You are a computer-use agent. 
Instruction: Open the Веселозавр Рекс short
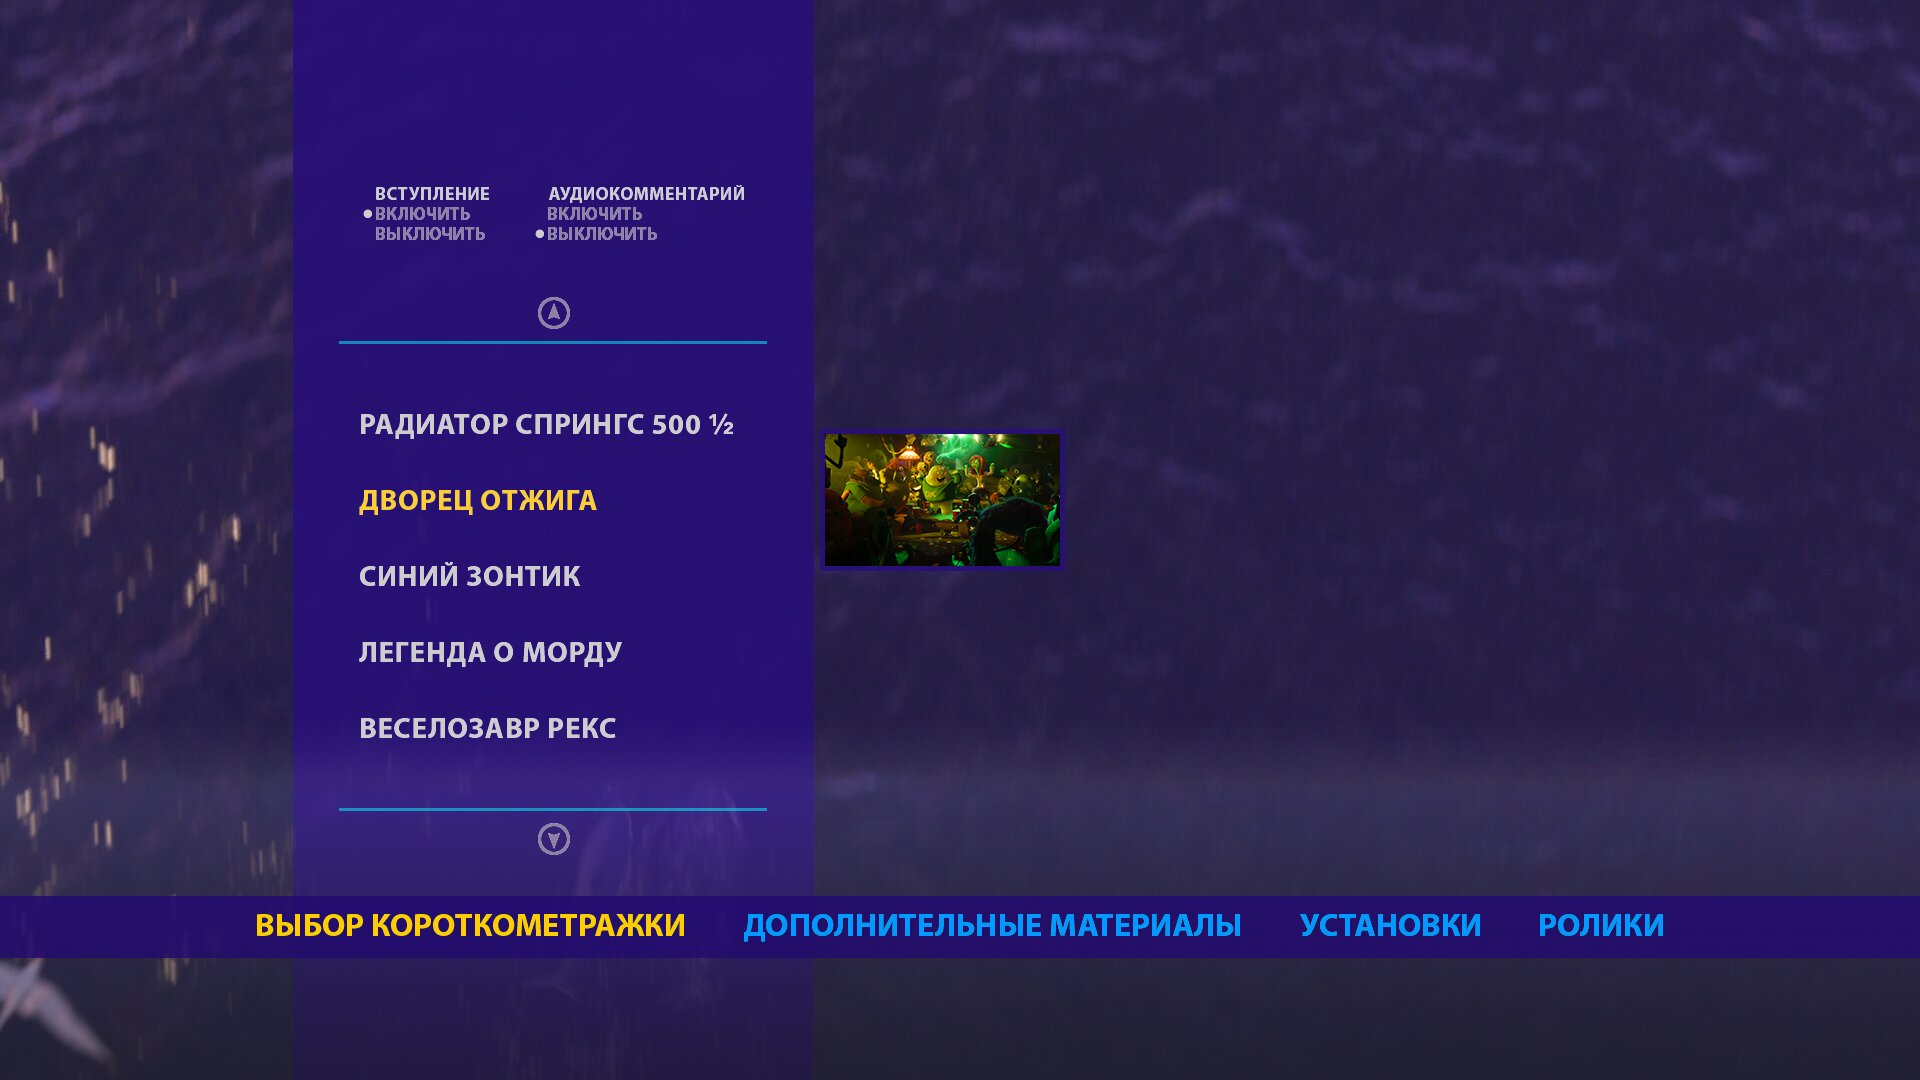coord(487,729)
